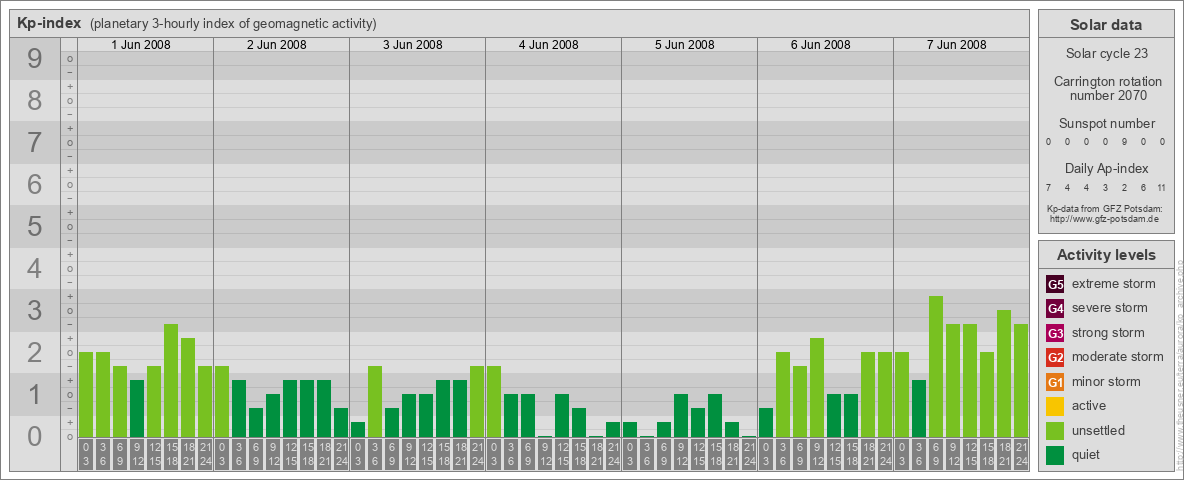Click the Ap-index value 7
Image resolution: width=1184 pixels, height=480 pixels.
coord(1049,187)
